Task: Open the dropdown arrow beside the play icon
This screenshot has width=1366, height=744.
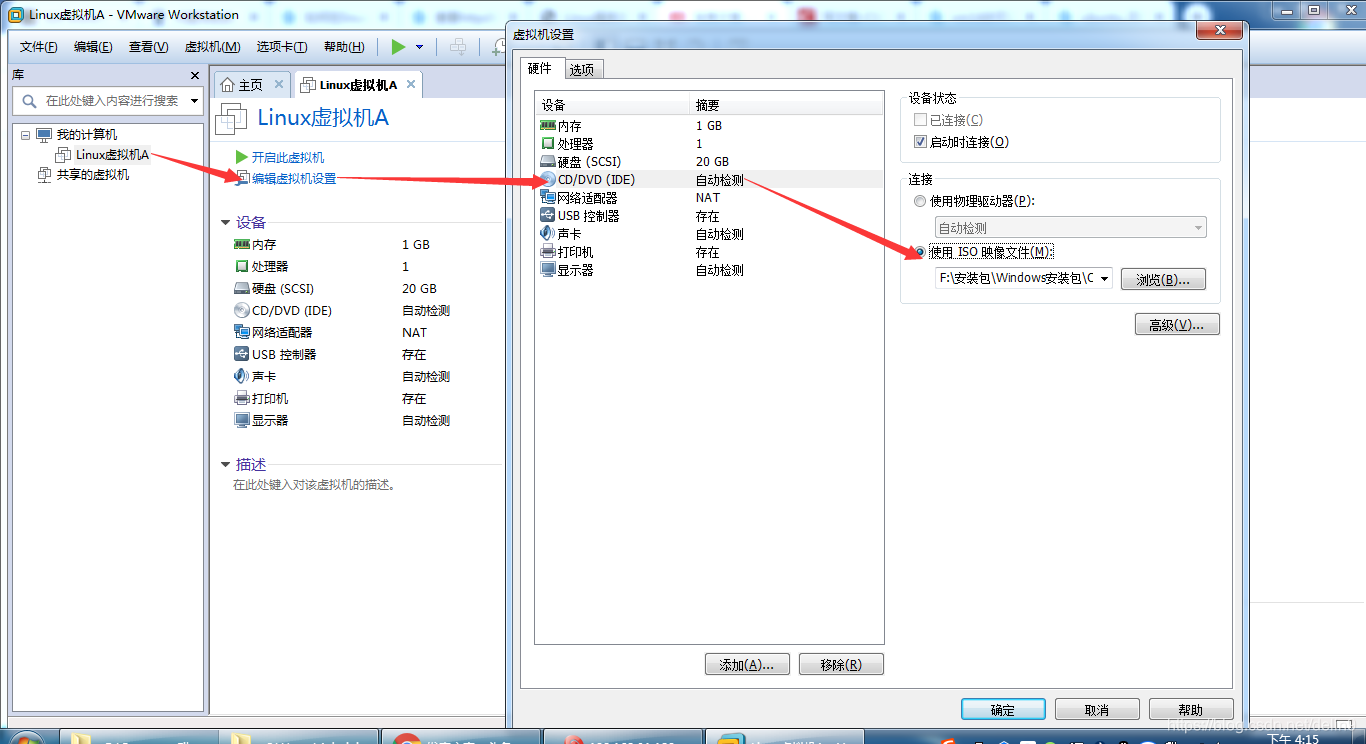Action: coord(419,47)
